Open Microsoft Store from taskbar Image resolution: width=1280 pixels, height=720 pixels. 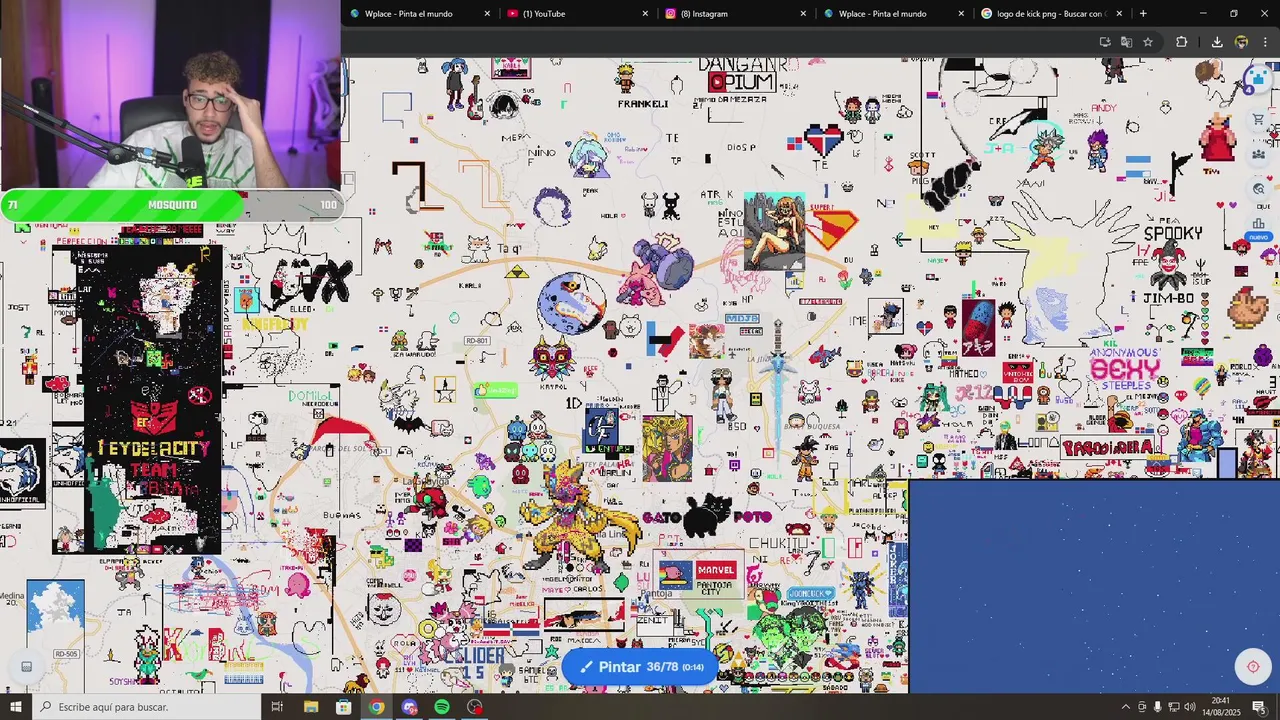(344, 707)
